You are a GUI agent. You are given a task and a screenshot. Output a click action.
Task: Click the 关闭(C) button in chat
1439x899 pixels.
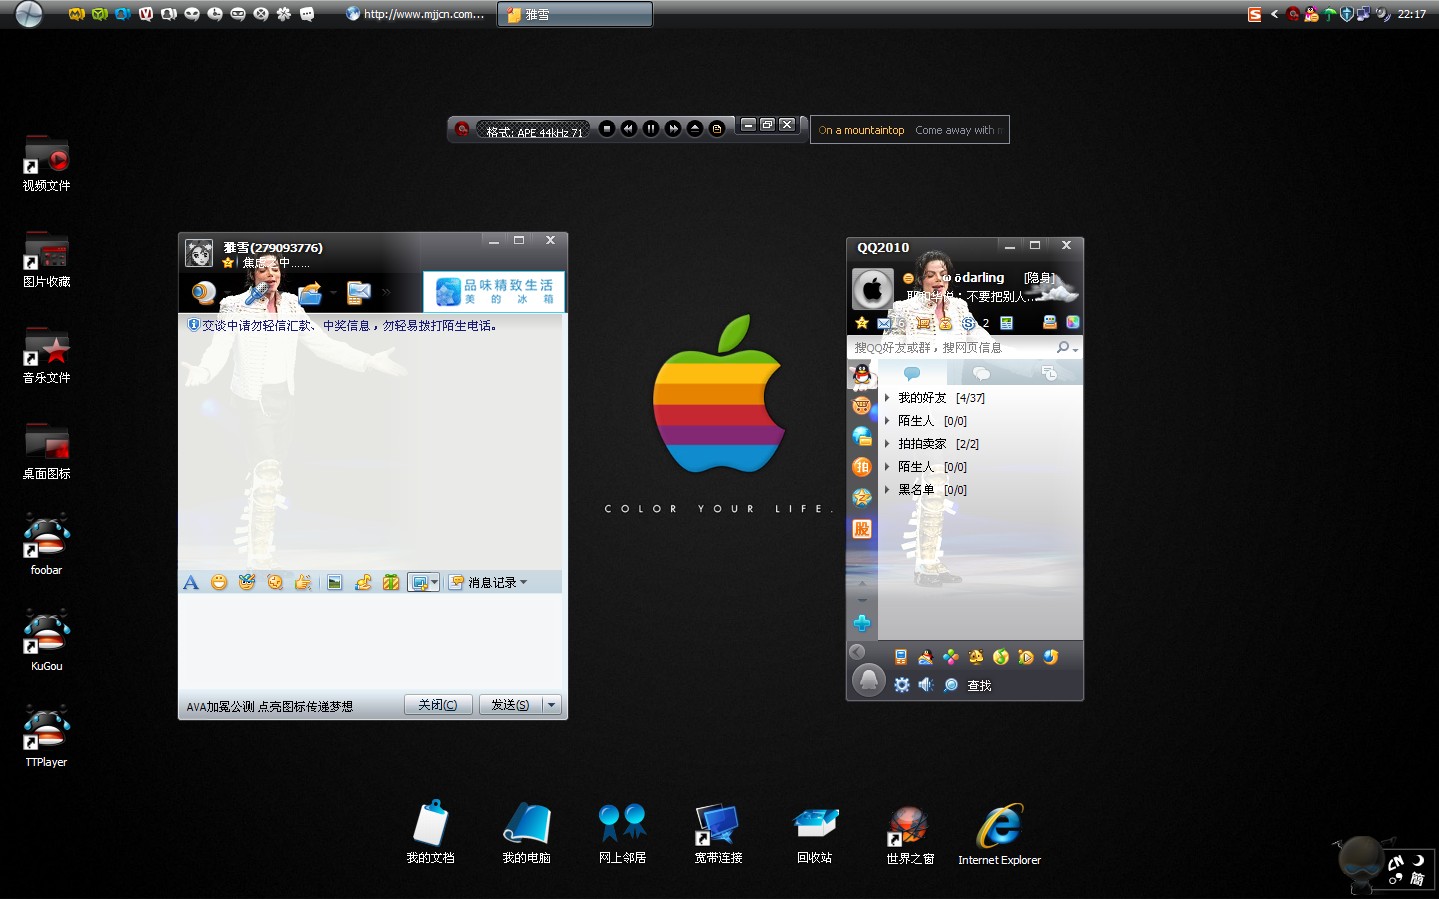coord(438,705)
